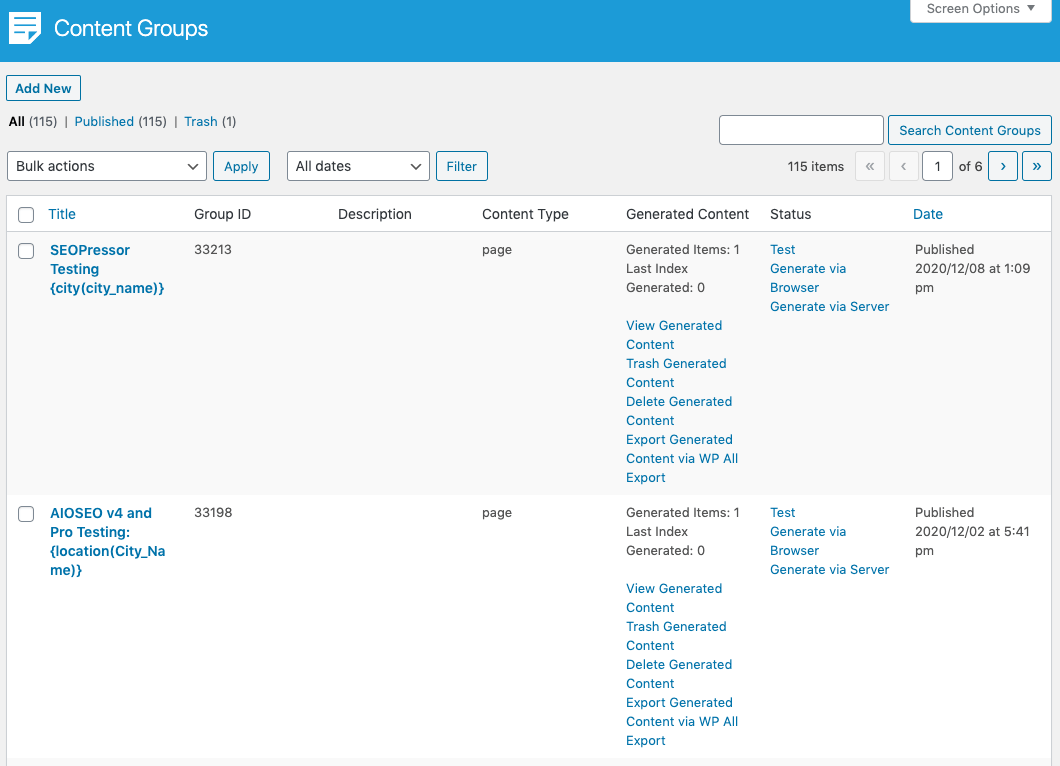Click Search Content Groups button
This screenshot has height=766, width=1060.
pyautogui.click(x=969, y=130)
